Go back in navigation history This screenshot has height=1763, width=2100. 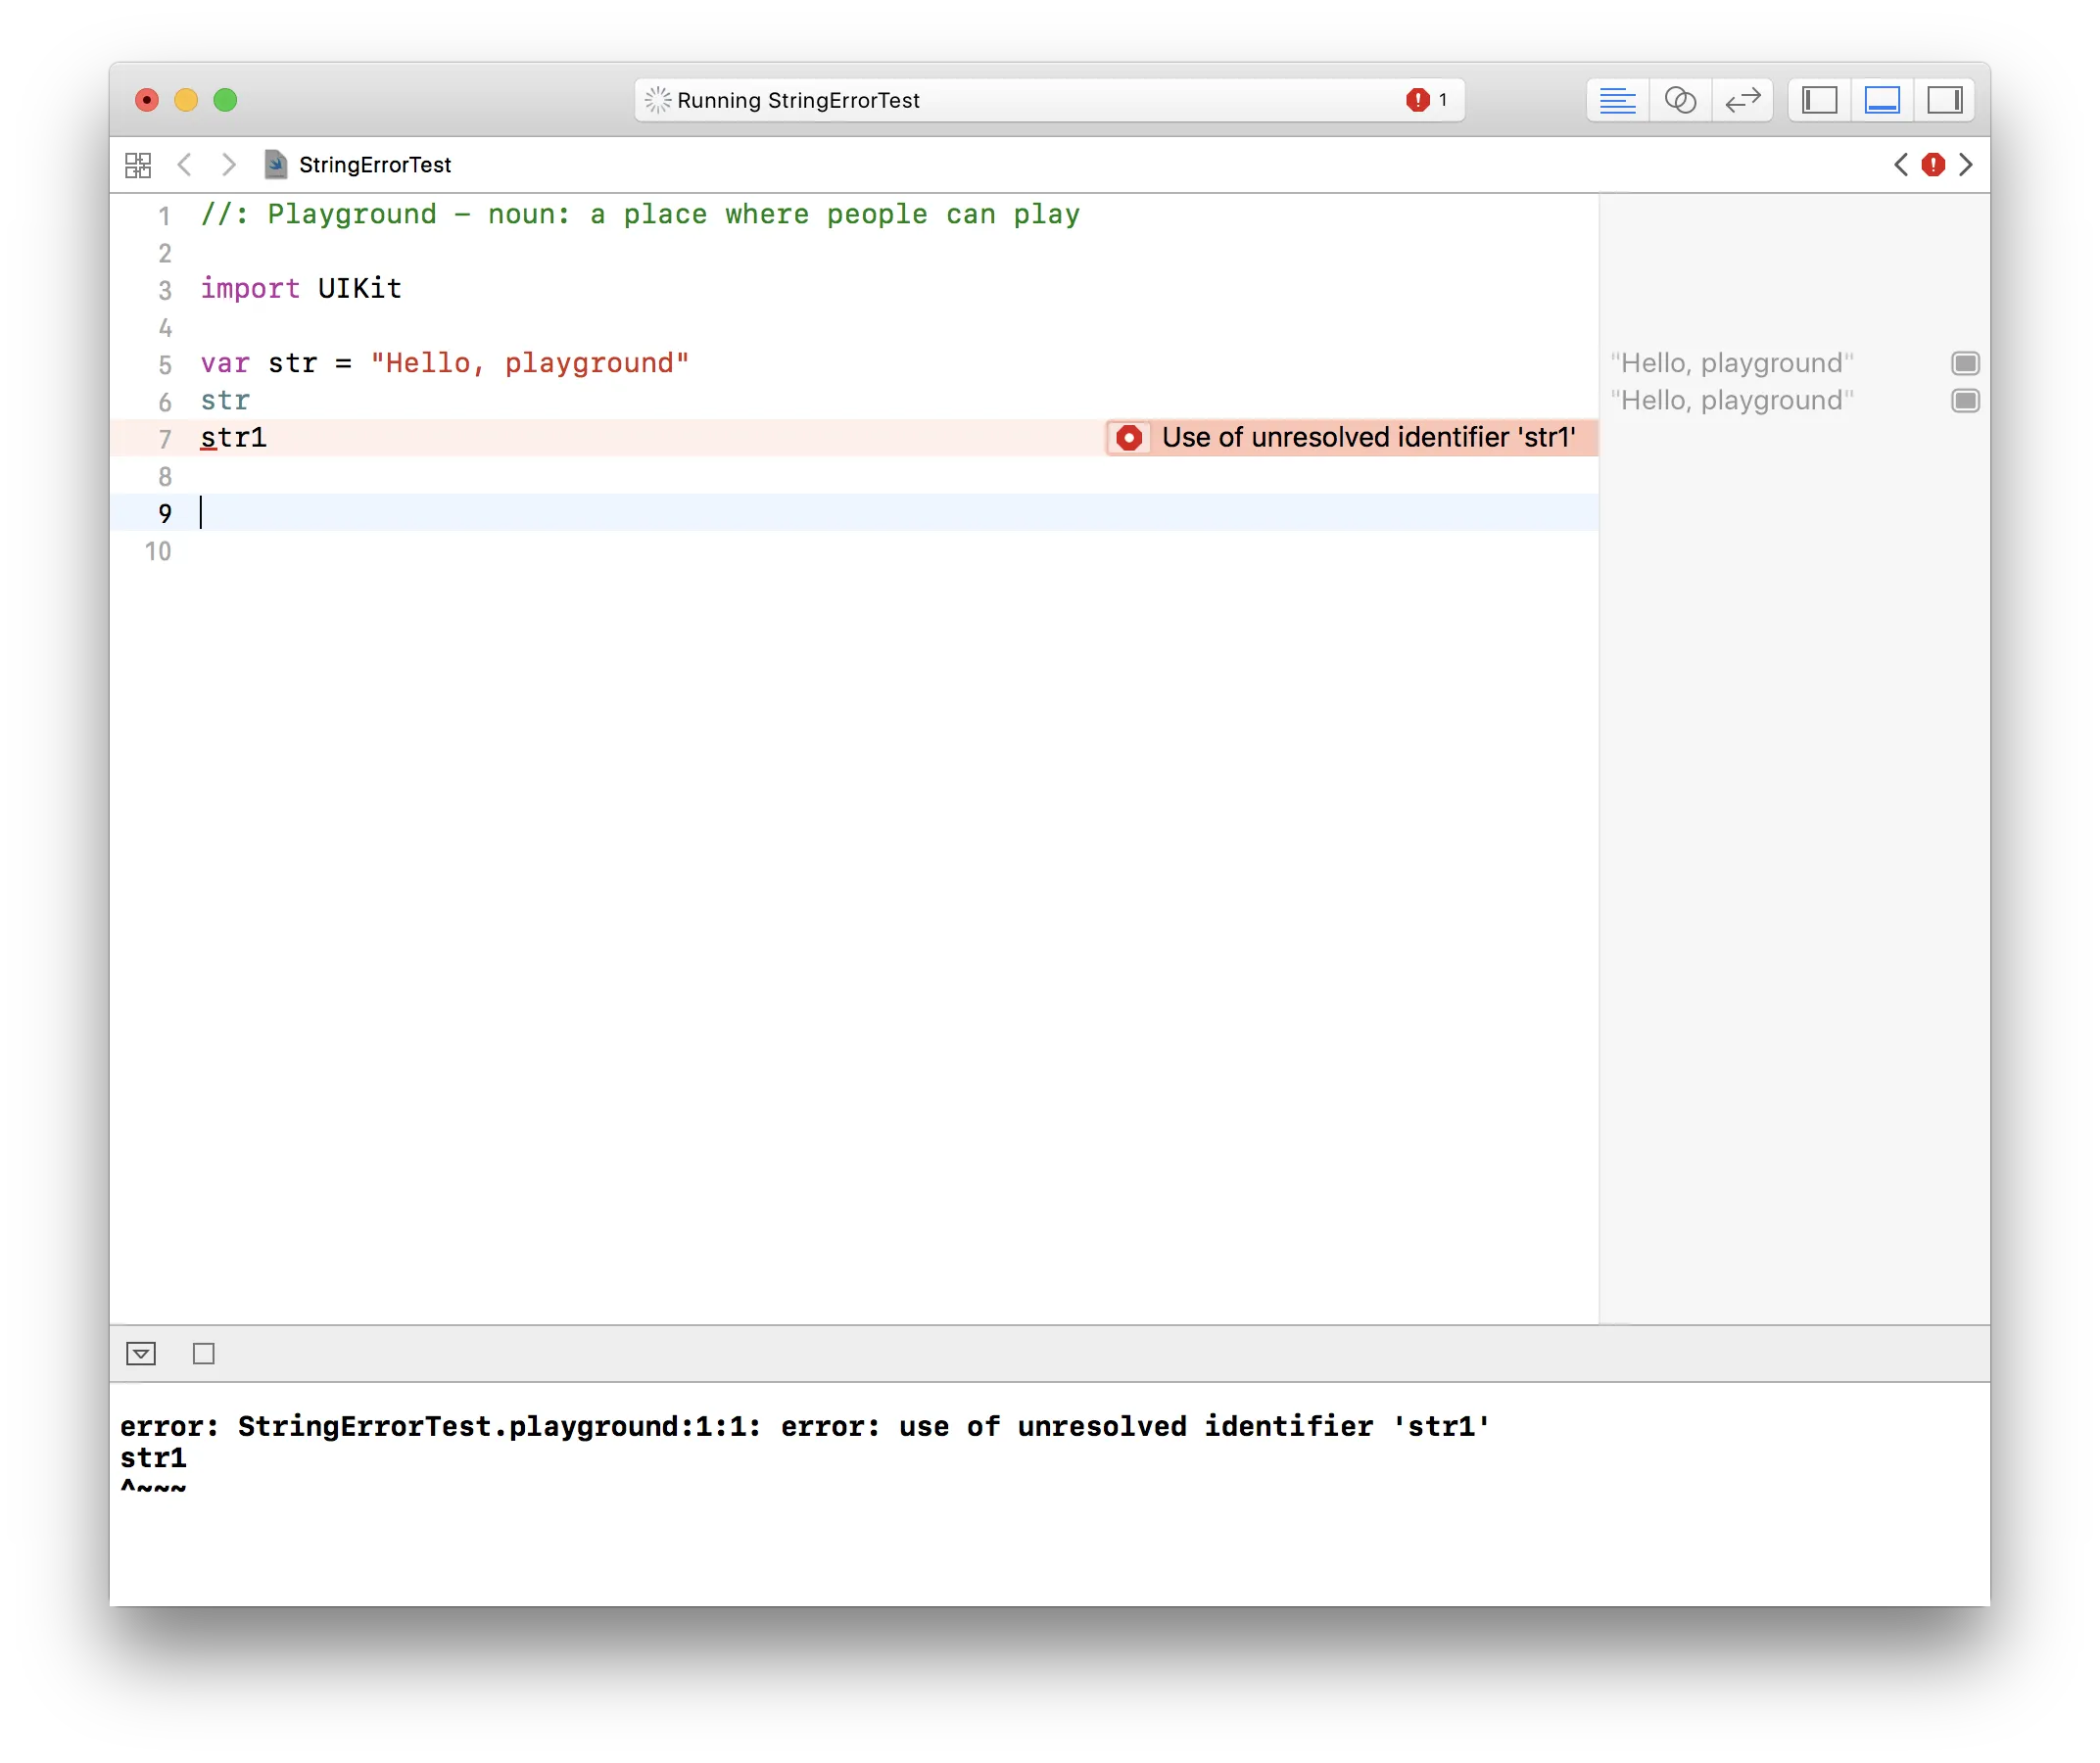coord(184,165)
